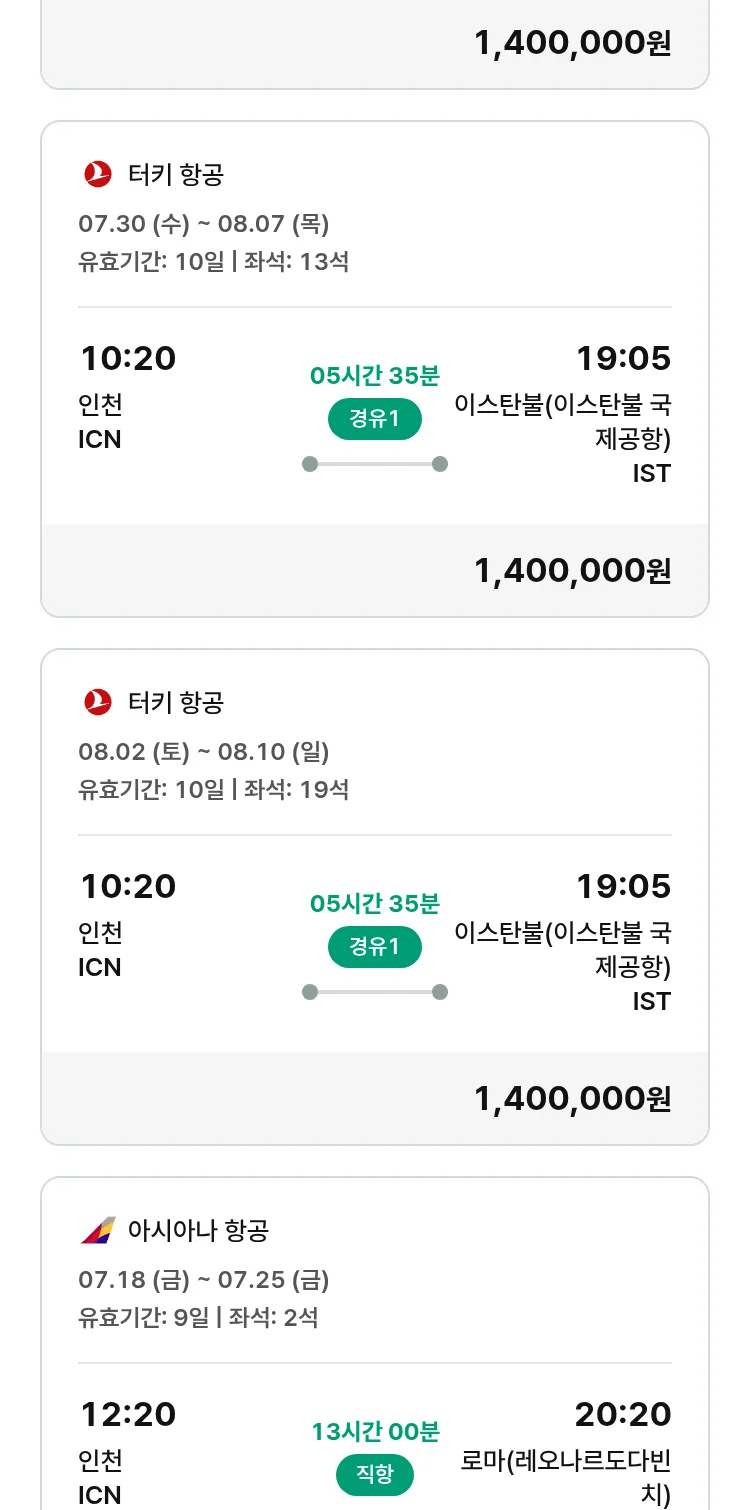Click 유효기간: 10일 | 좌석: 13석 info
The width and height of the screenshot is (750, 1510).
click(214, 262)
